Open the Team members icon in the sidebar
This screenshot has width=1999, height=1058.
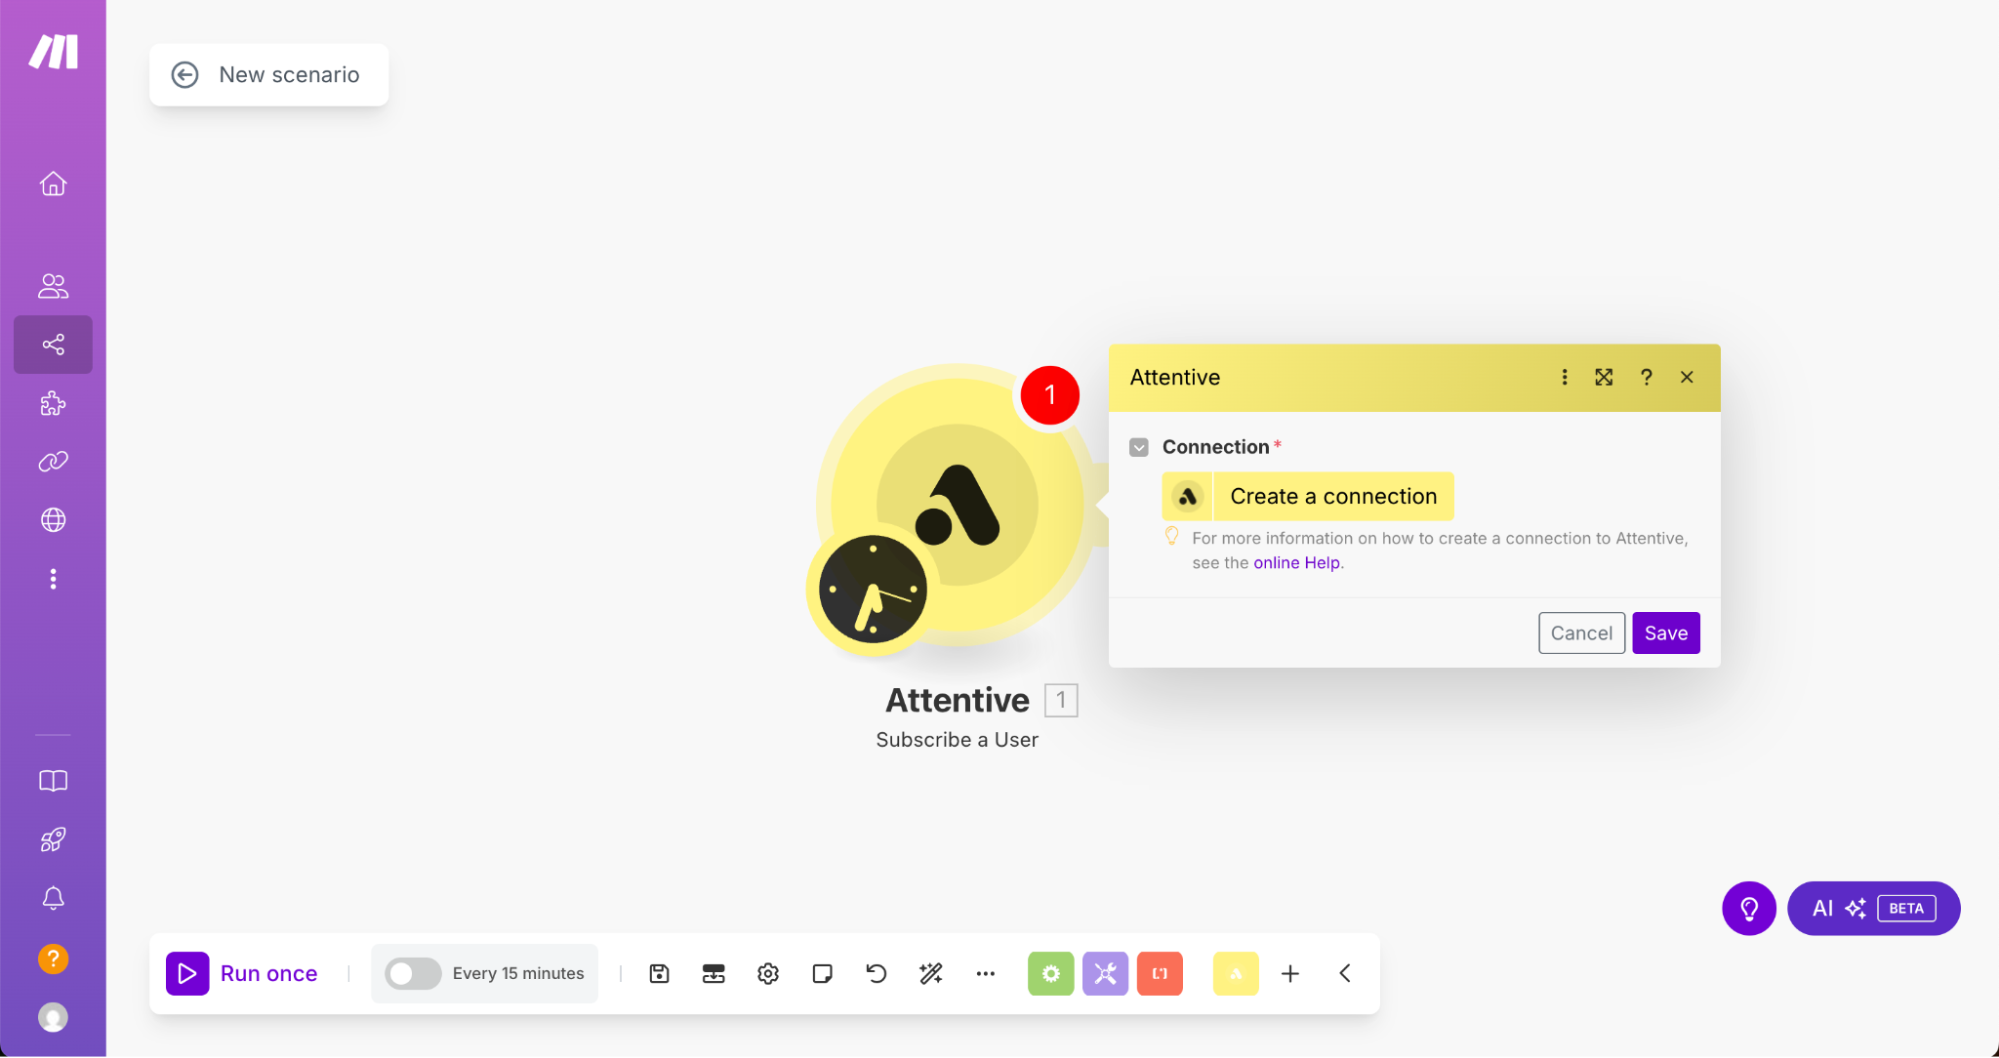tap(53, 286)
